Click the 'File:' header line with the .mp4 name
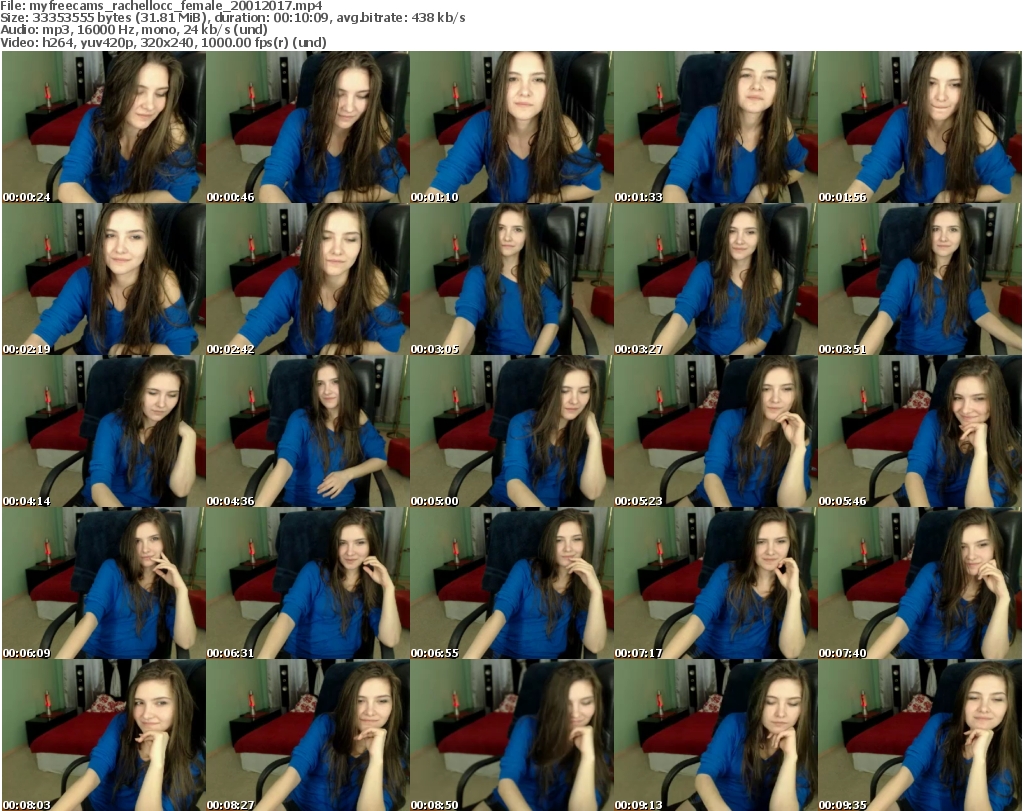The image size is (1024, 811). click(161, 6)
